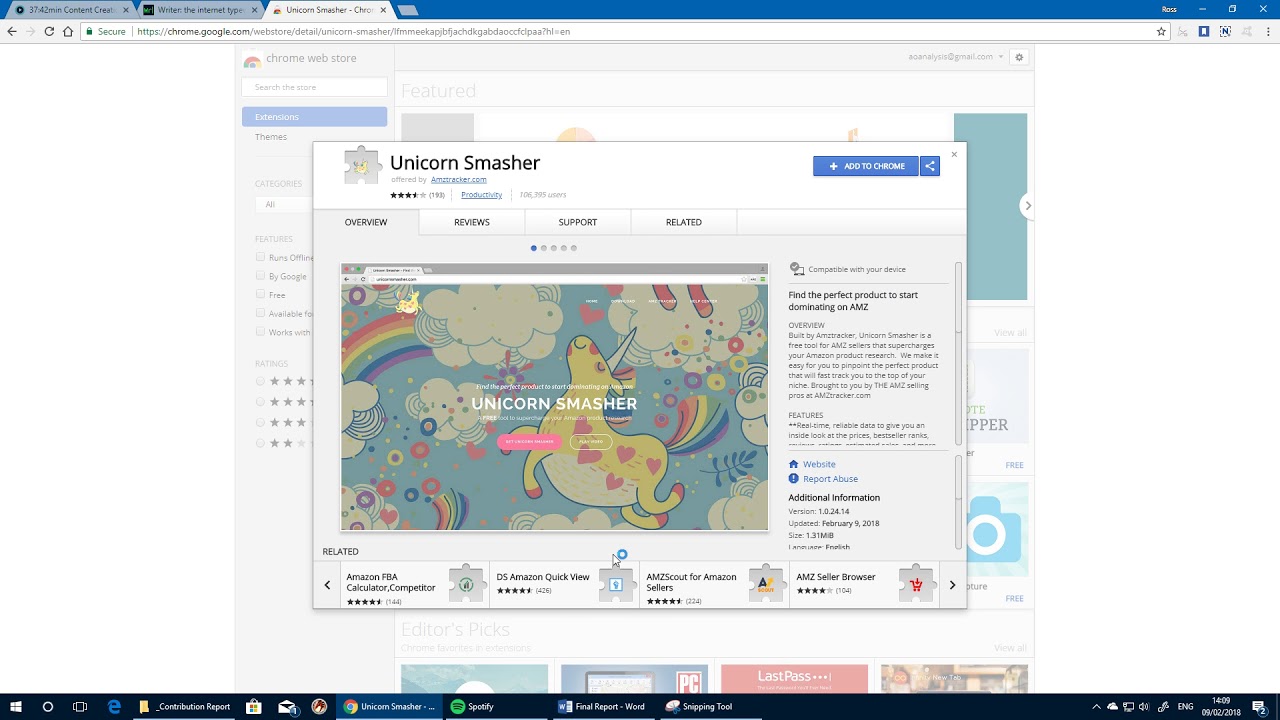Click the Productivity category link
The height and width of the screenshot is (720, 1280).
pyautogui.click(x=482, y=195)
